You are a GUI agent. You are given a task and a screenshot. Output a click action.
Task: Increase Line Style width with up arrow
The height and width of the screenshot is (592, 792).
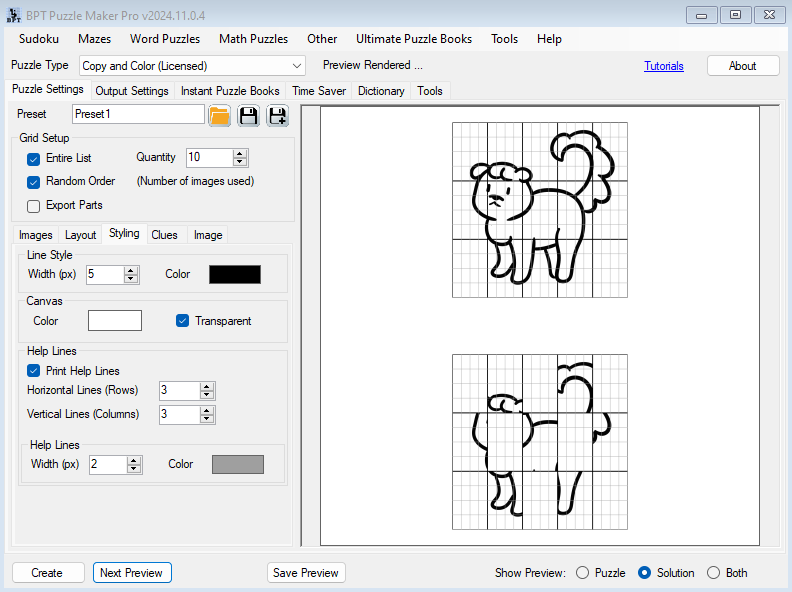pos(131,271)
